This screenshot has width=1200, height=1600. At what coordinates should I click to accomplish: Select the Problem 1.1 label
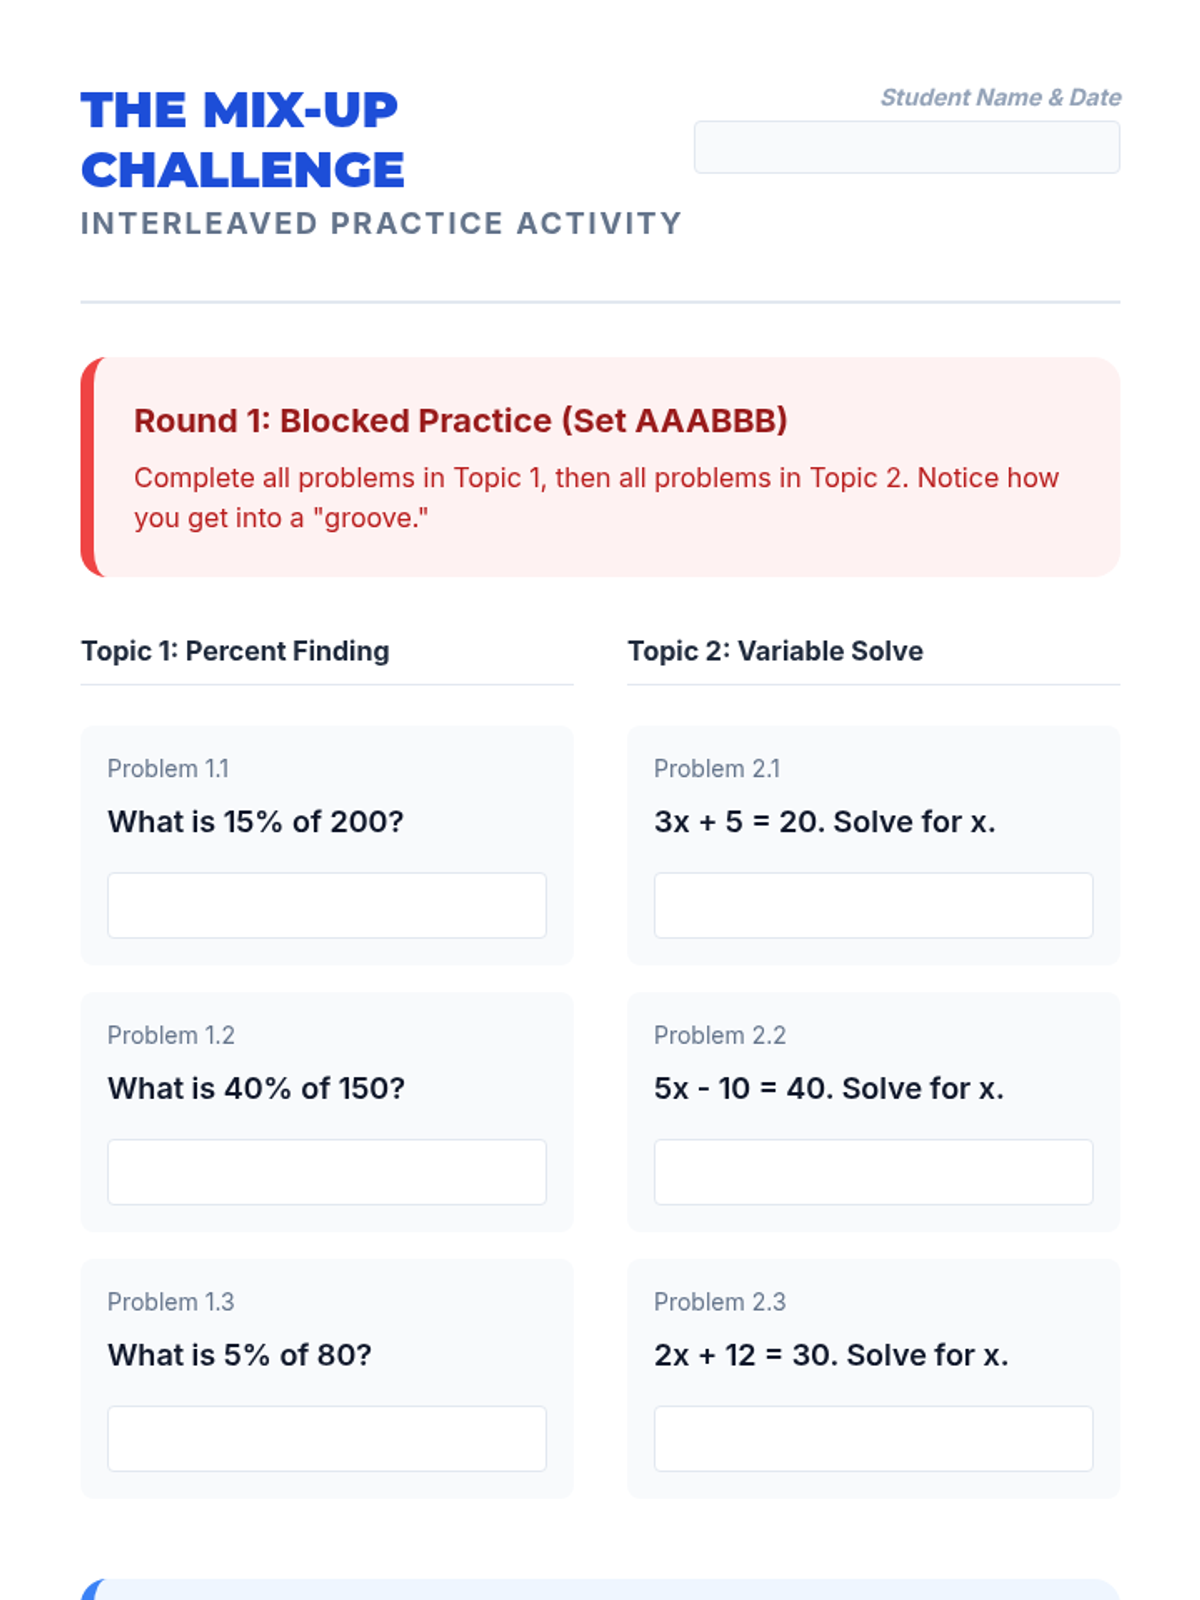point(168,768)
